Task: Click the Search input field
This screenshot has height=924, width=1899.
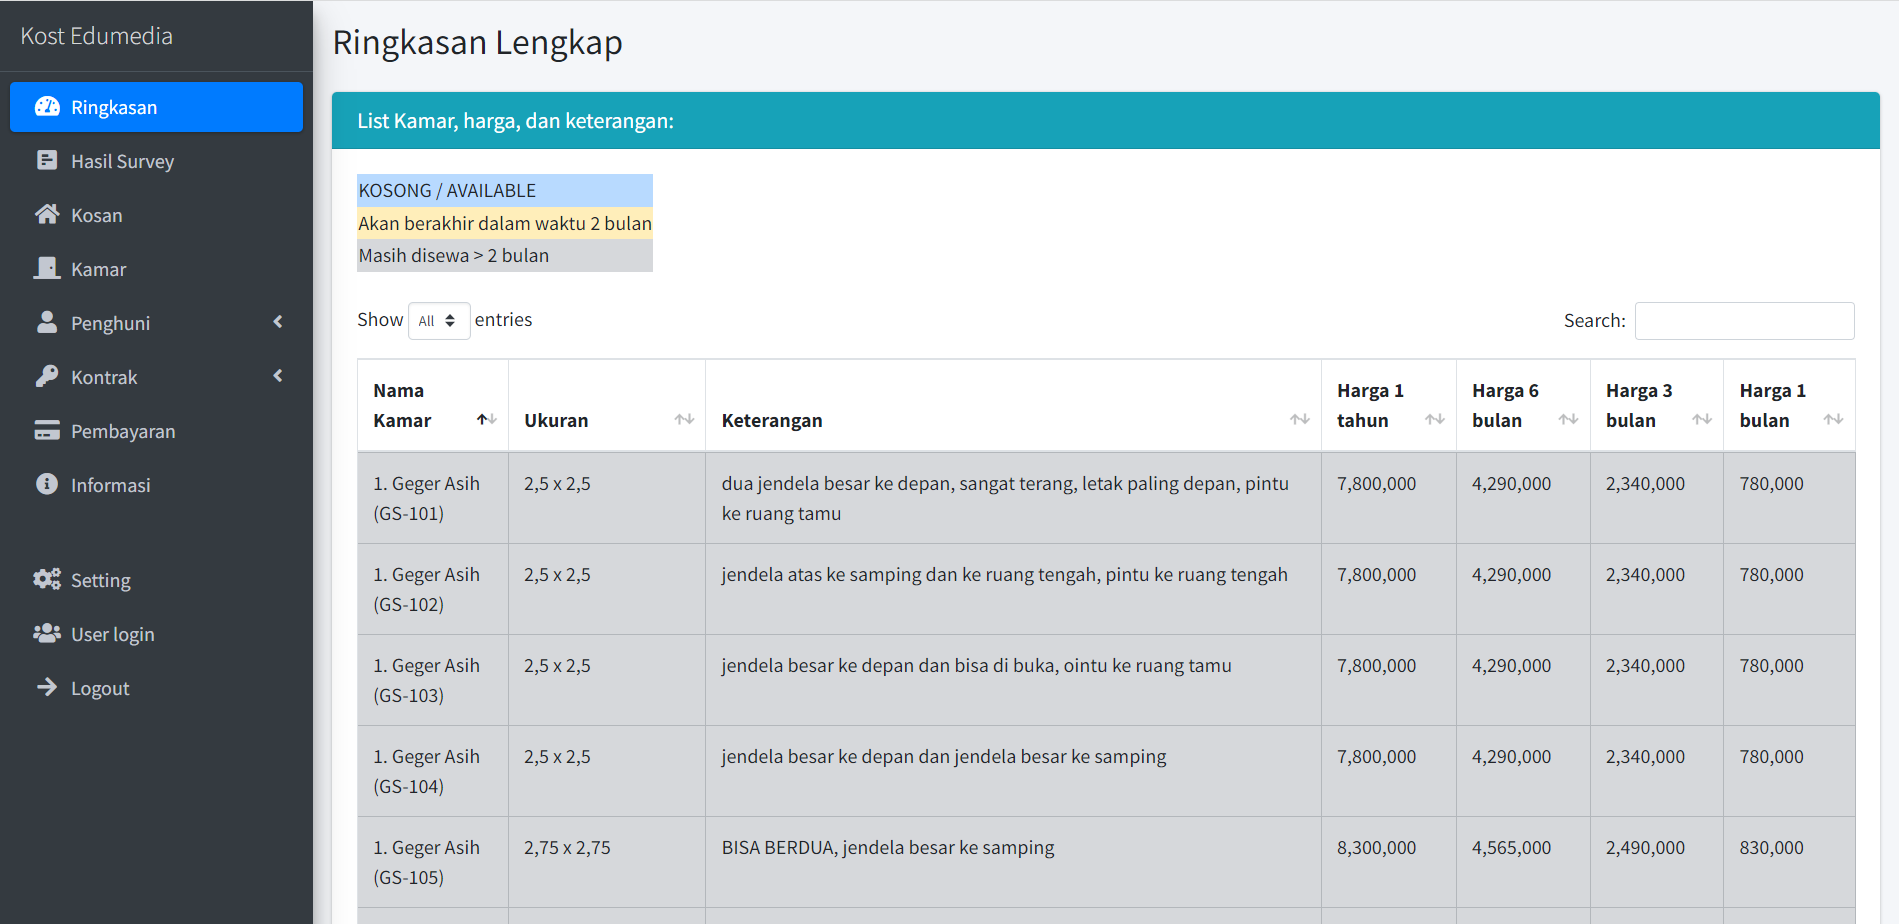Action: tap(1744, 321)
